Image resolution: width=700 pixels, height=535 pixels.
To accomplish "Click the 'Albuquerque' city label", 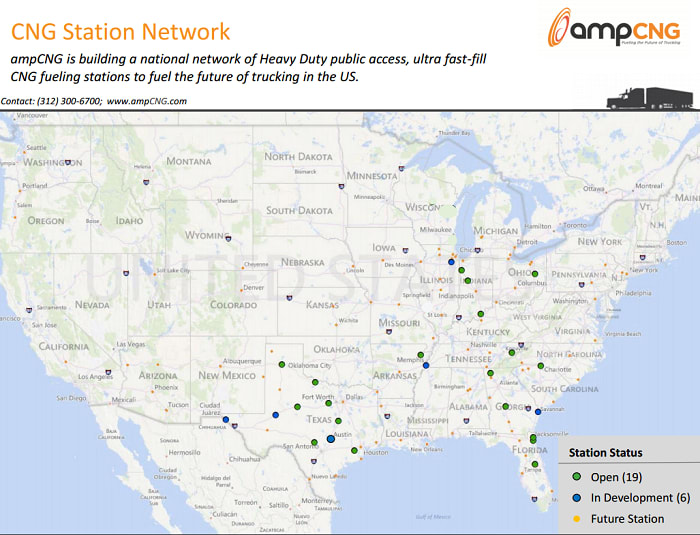I will (x=242, y=361).
